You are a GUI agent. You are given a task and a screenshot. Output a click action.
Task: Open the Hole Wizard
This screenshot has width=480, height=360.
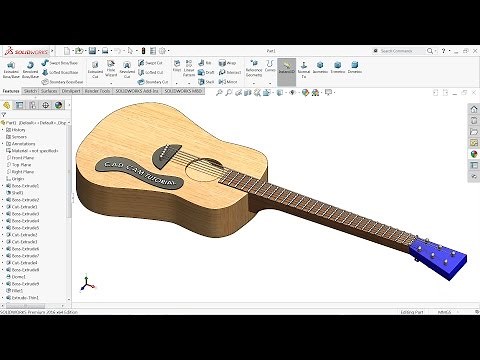tap(111, 69)
